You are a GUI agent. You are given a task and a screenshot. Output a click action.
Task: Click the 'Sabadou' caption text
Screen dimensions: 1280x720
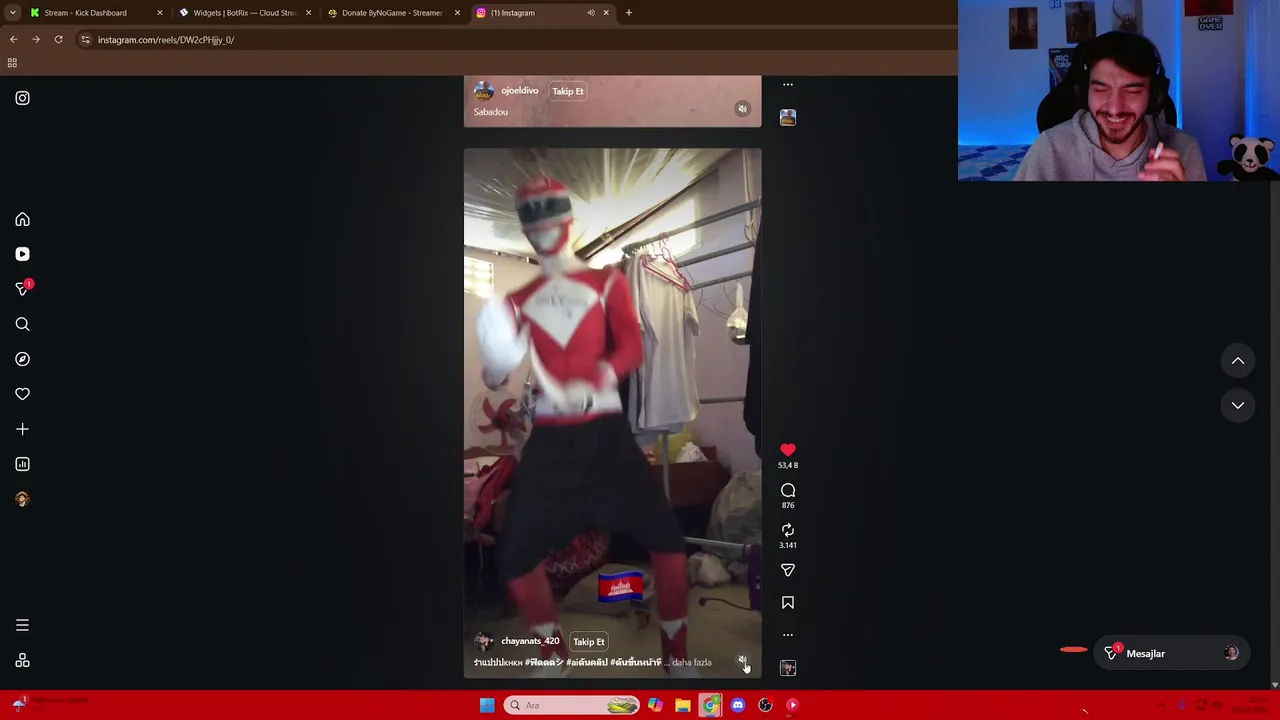491,112
